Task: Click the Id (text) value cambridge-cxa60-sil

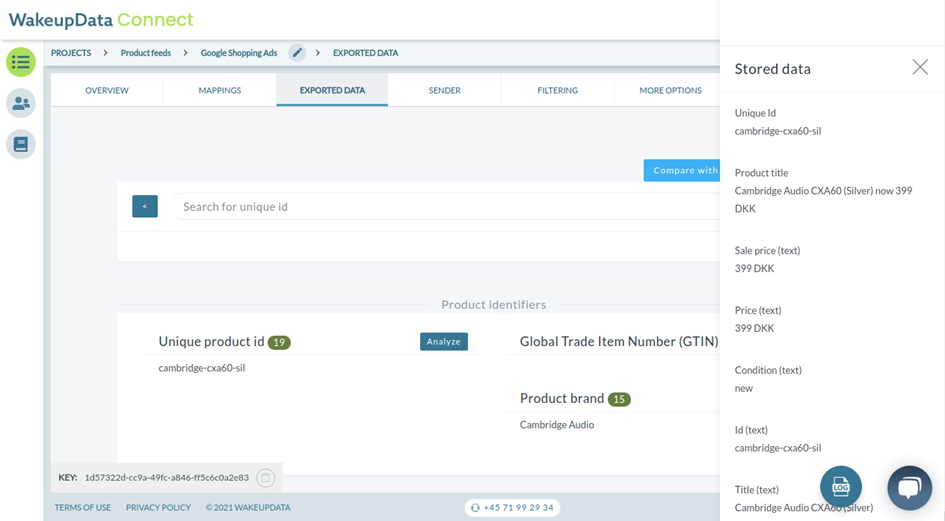Action: click(x=778, y=448)
